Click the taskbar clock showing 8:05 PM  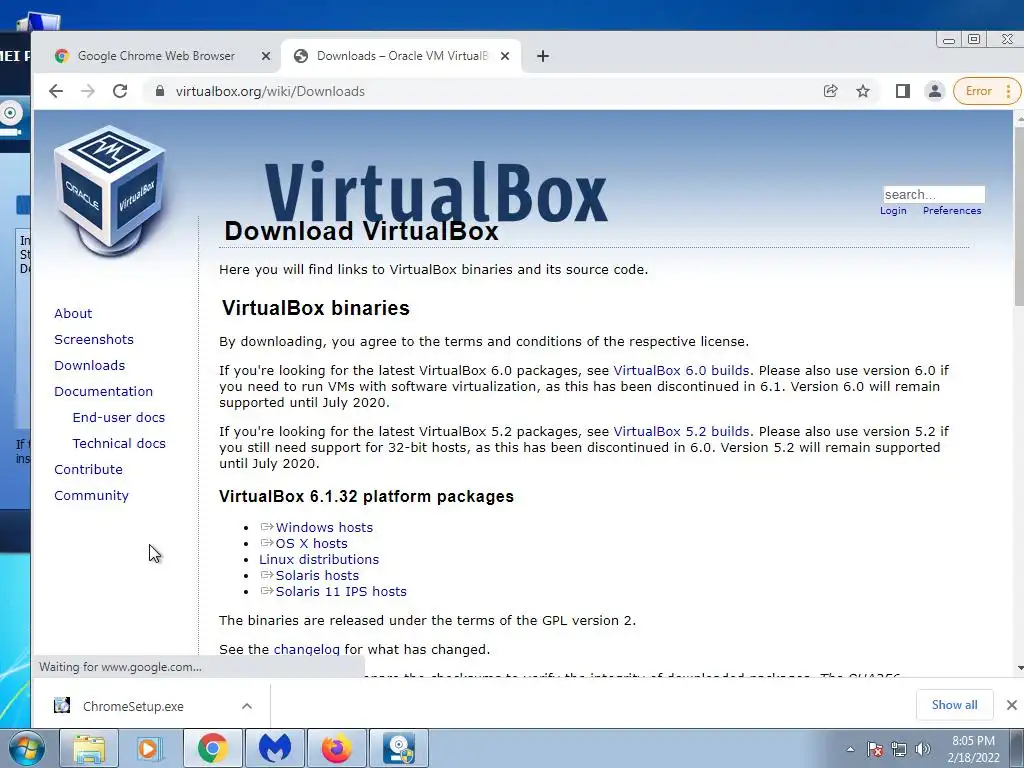tap(973, 749)
